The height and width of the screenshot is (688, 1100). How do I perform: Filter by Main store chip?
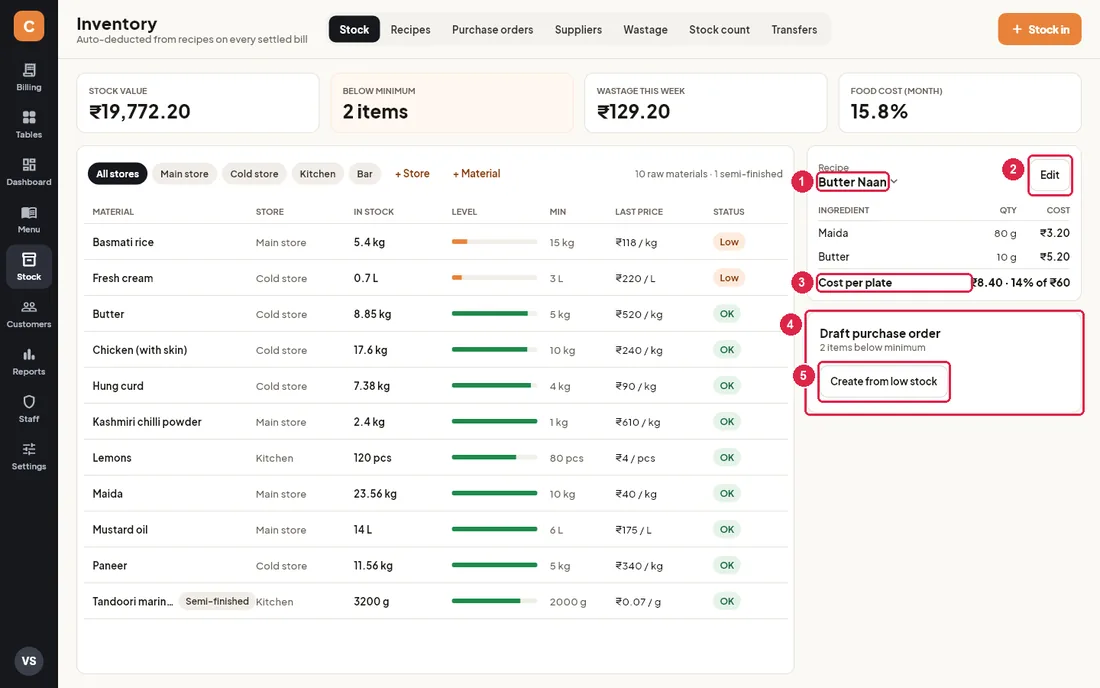185,174
